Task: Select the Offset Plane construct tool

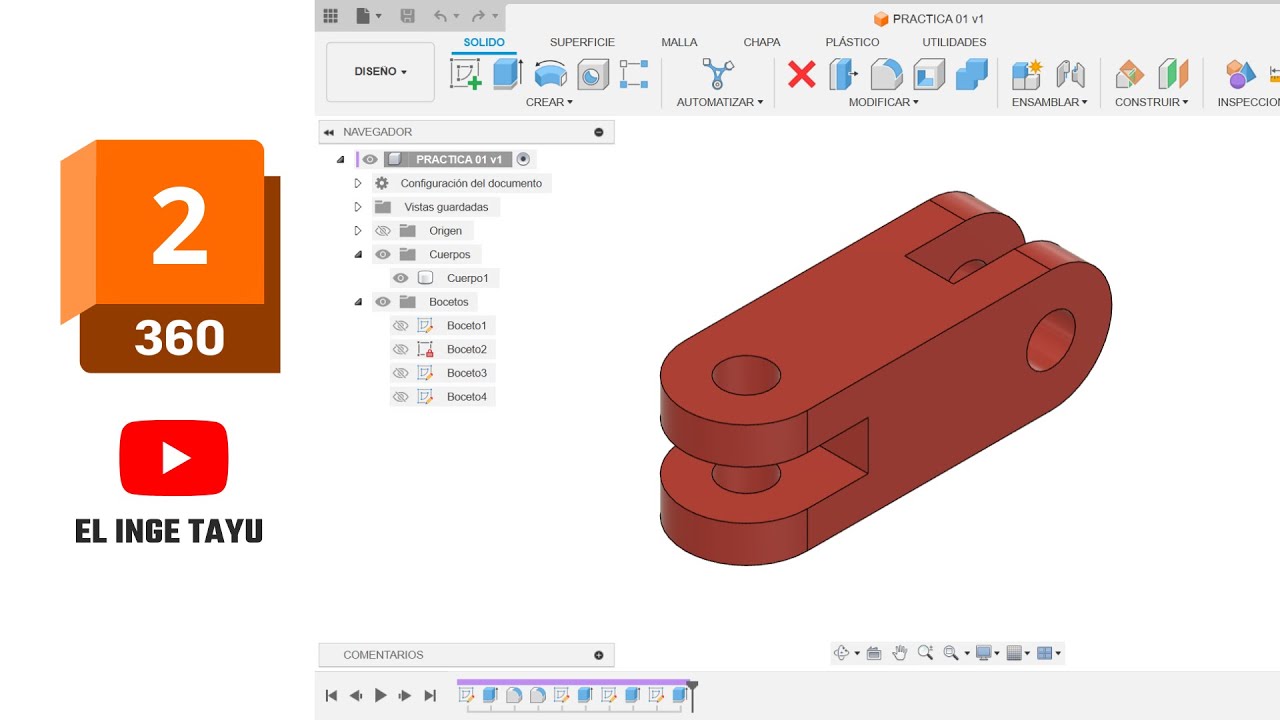Action: point(1130,74)
